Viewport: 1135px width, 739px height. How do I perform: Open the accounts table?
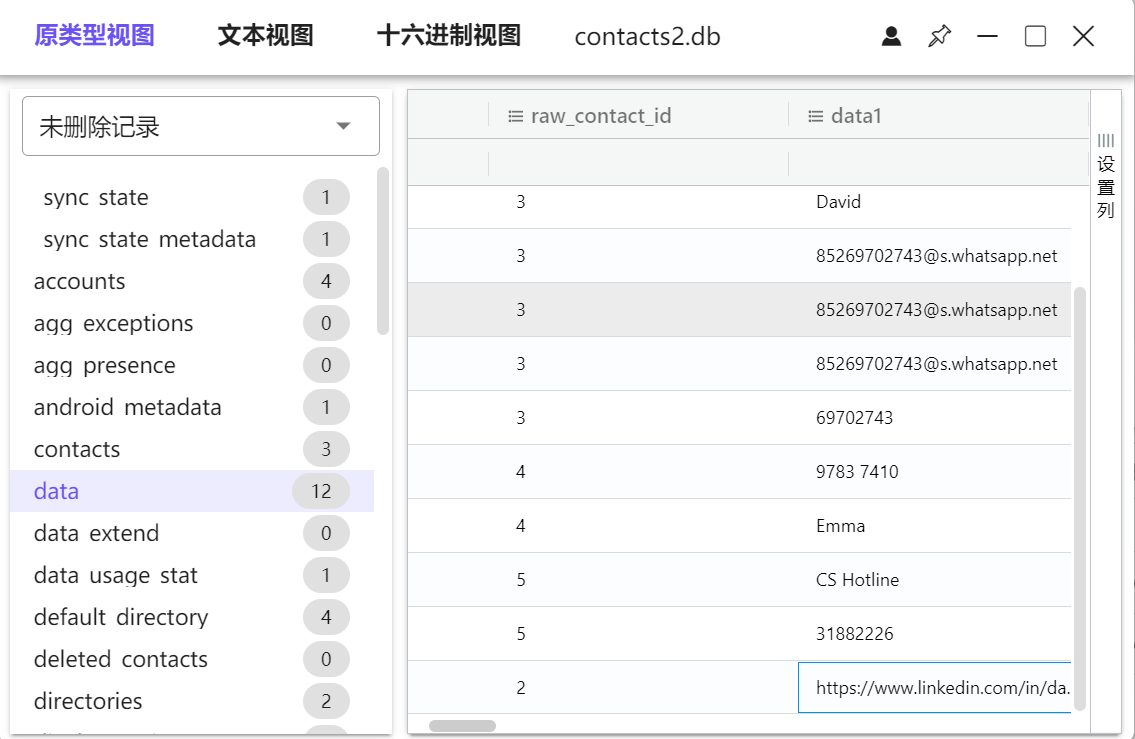point(80,282)
